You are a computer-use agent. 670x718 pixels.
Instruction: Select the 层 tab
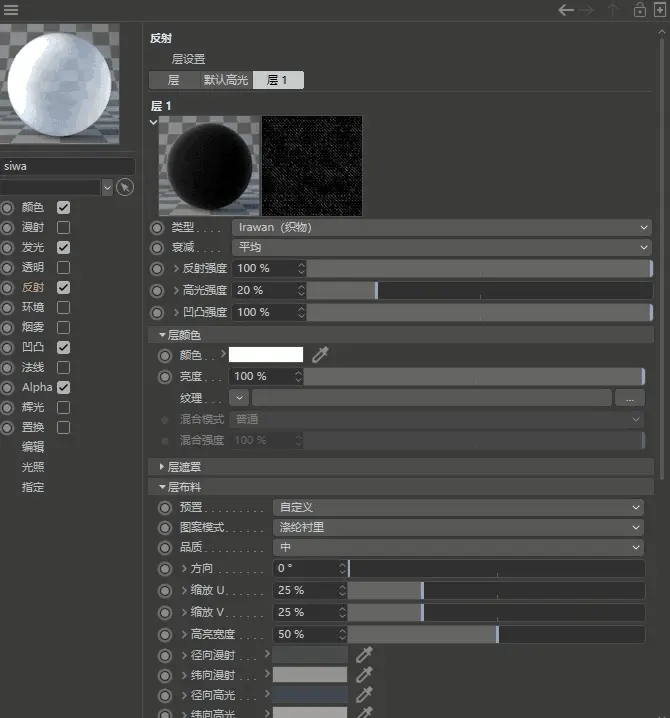174,80
